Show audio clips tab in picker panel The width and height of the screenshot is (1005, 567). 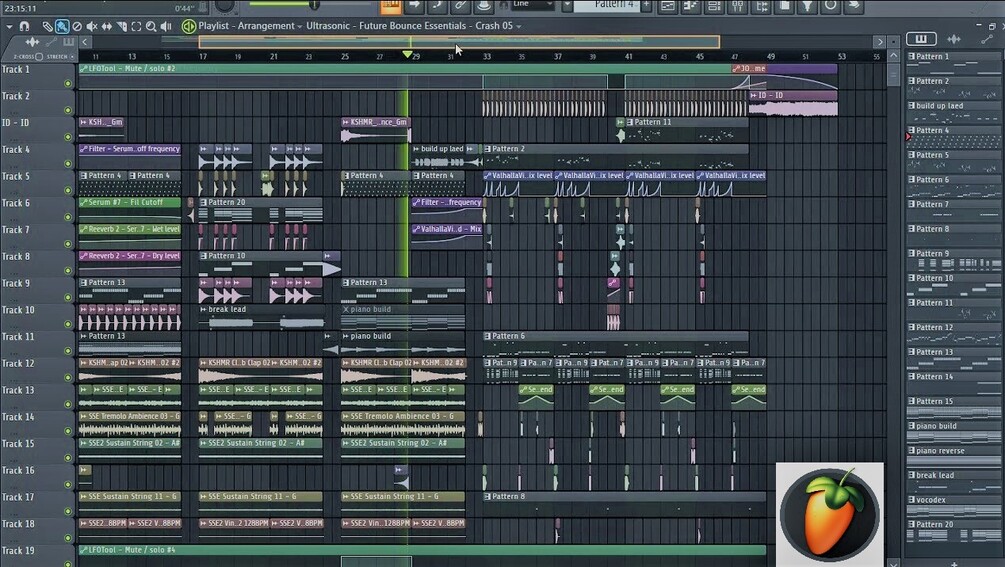pyautogui.click(x=954, y=39)
